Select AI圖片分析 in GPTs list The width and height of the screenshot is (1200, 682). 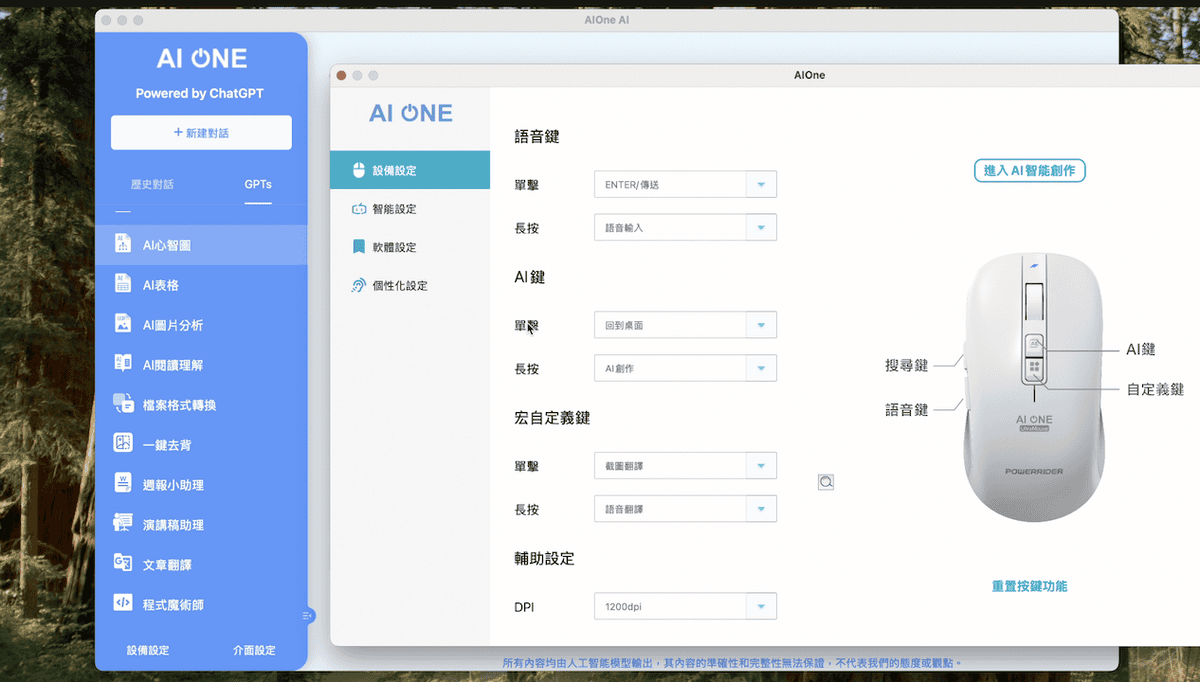[201, 324]
